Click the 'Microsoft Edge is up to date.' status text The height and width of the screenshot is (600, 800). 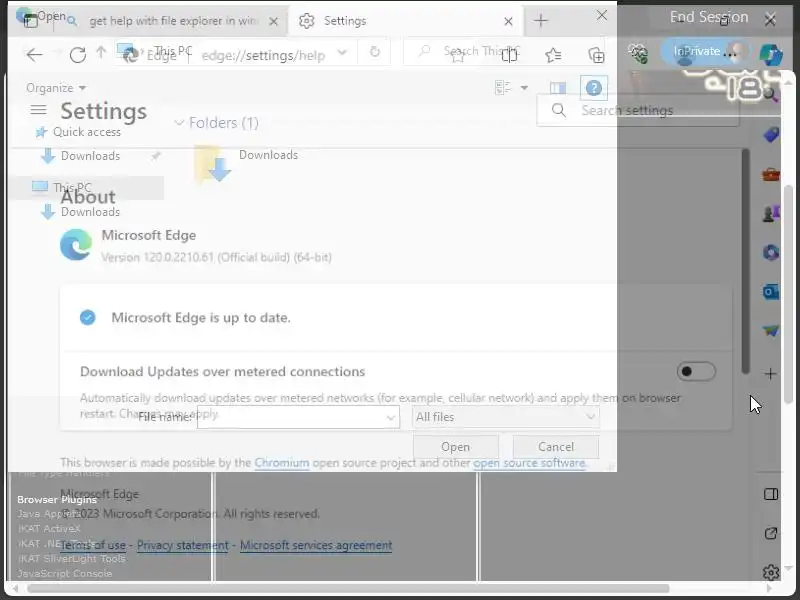[x=201, y=318]
